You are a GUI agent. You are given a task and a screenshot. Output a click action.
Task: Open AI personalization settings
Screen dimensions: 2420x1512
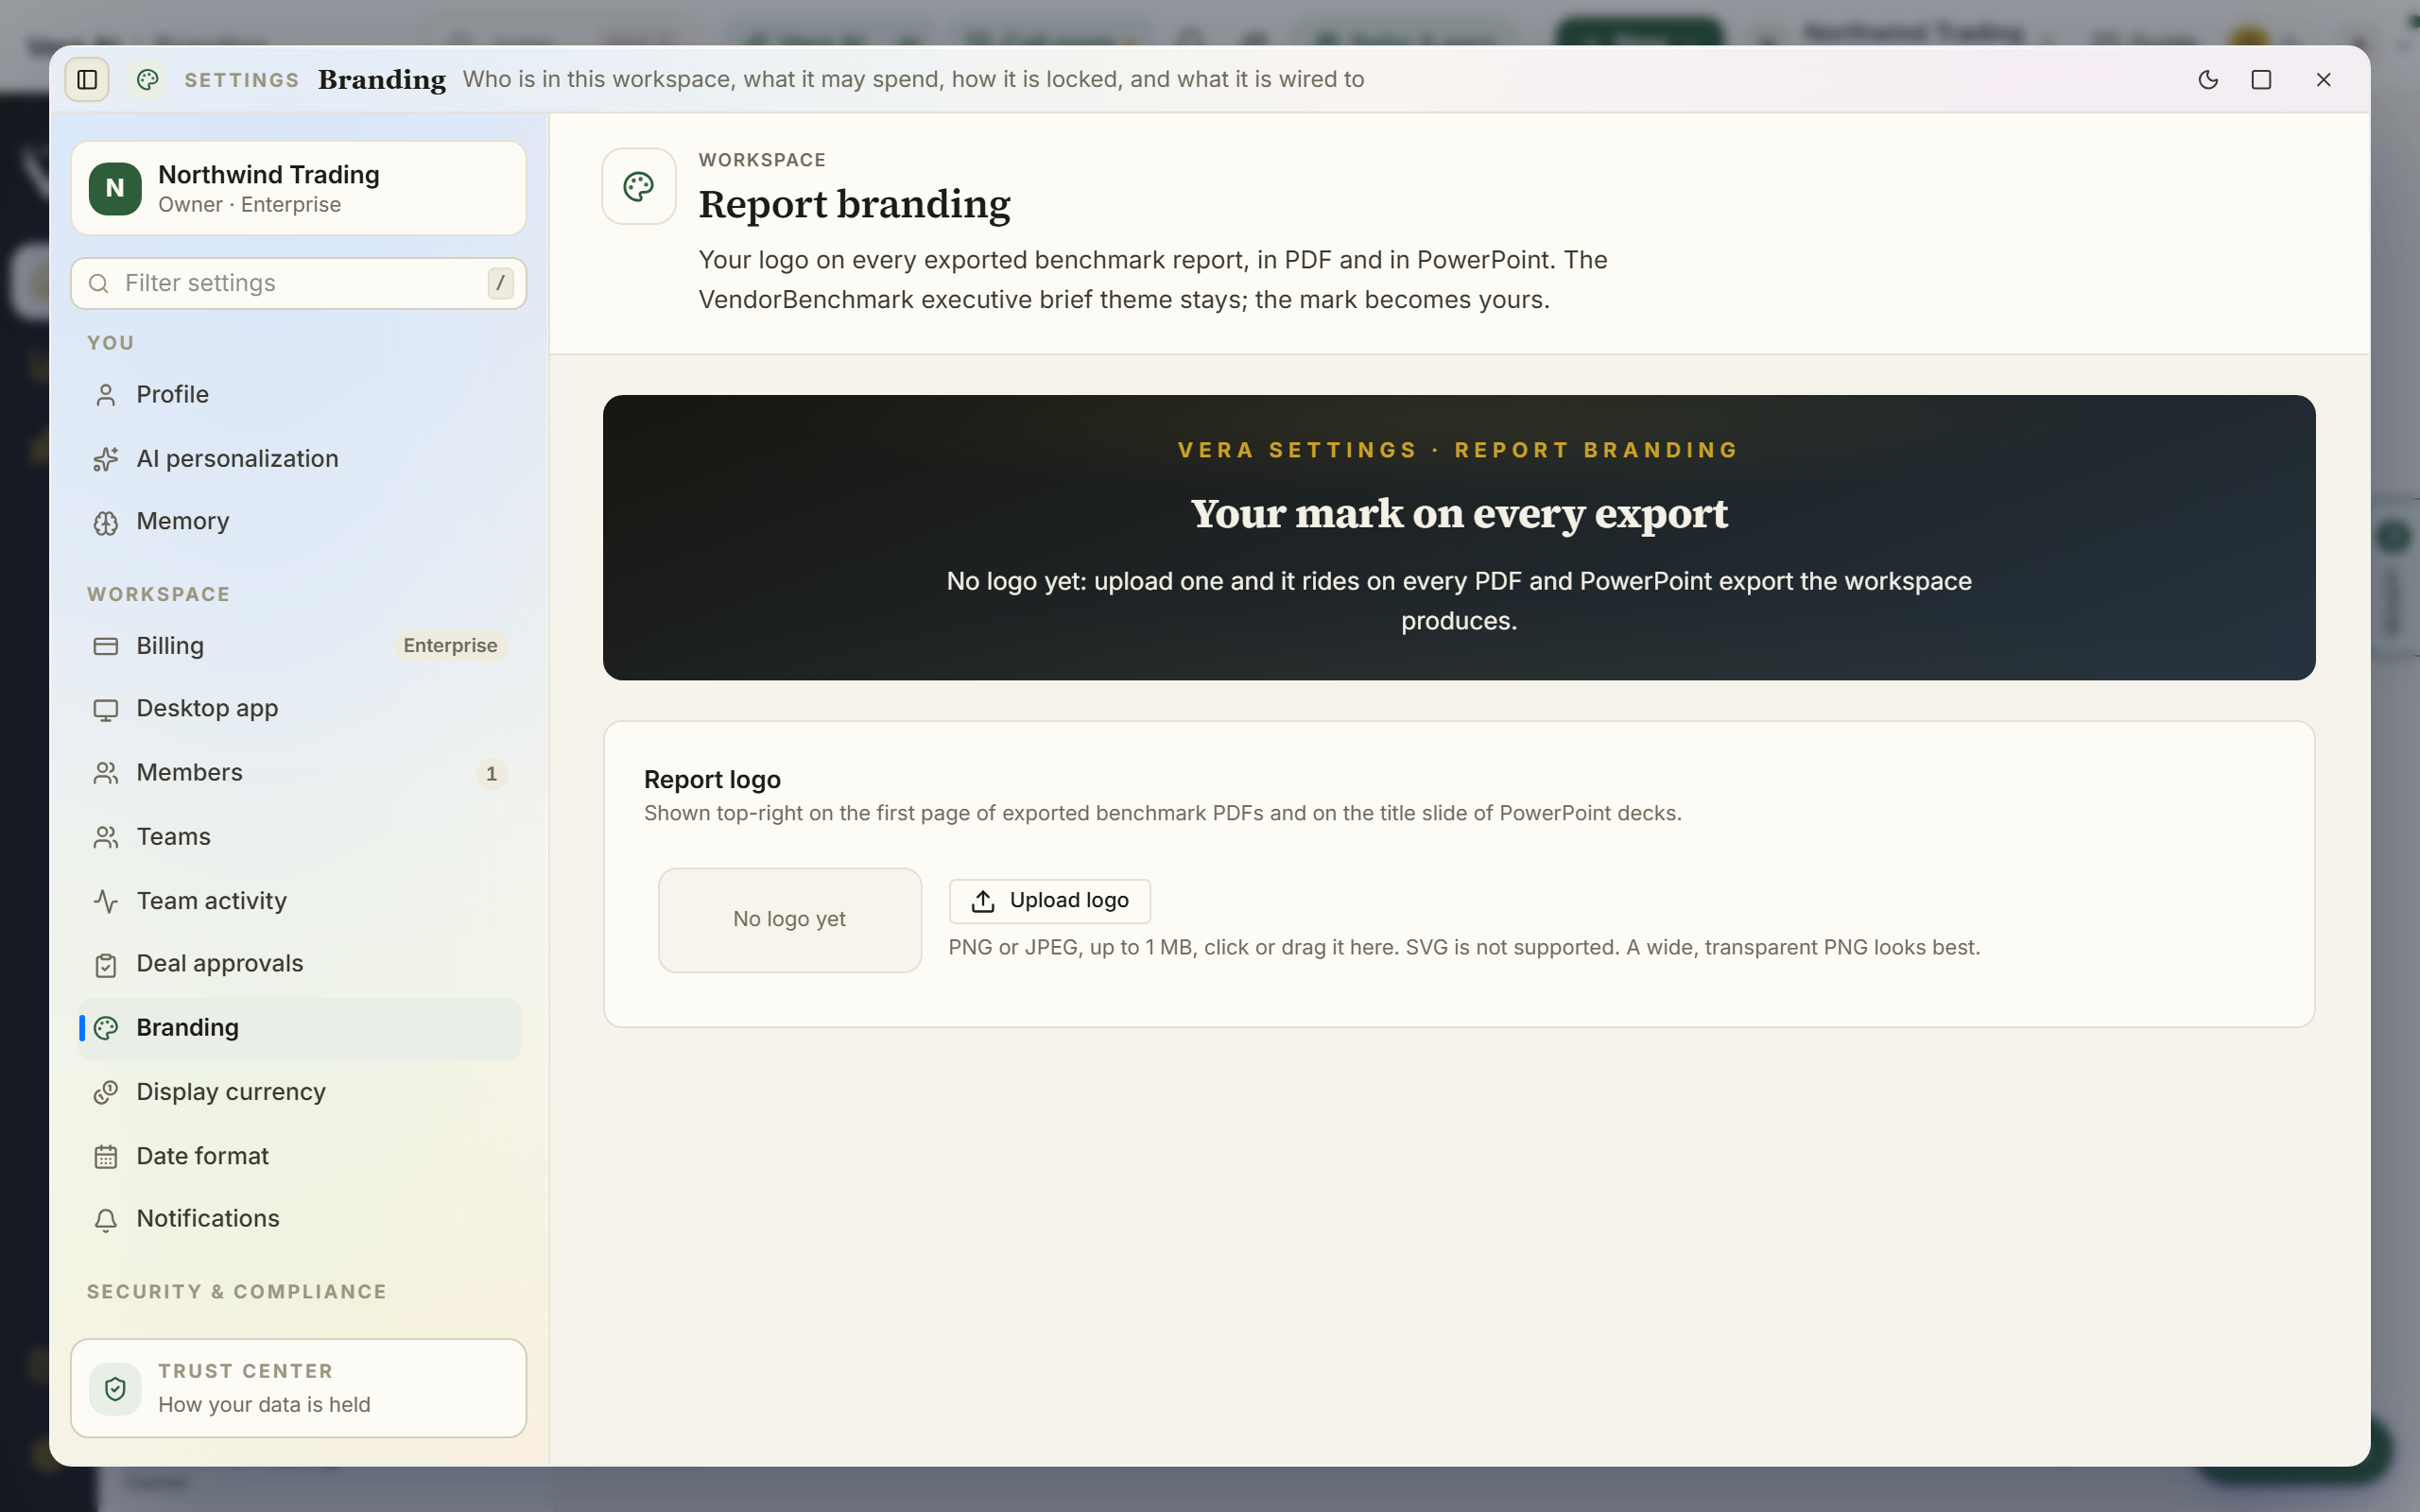[x=299, y=458]
